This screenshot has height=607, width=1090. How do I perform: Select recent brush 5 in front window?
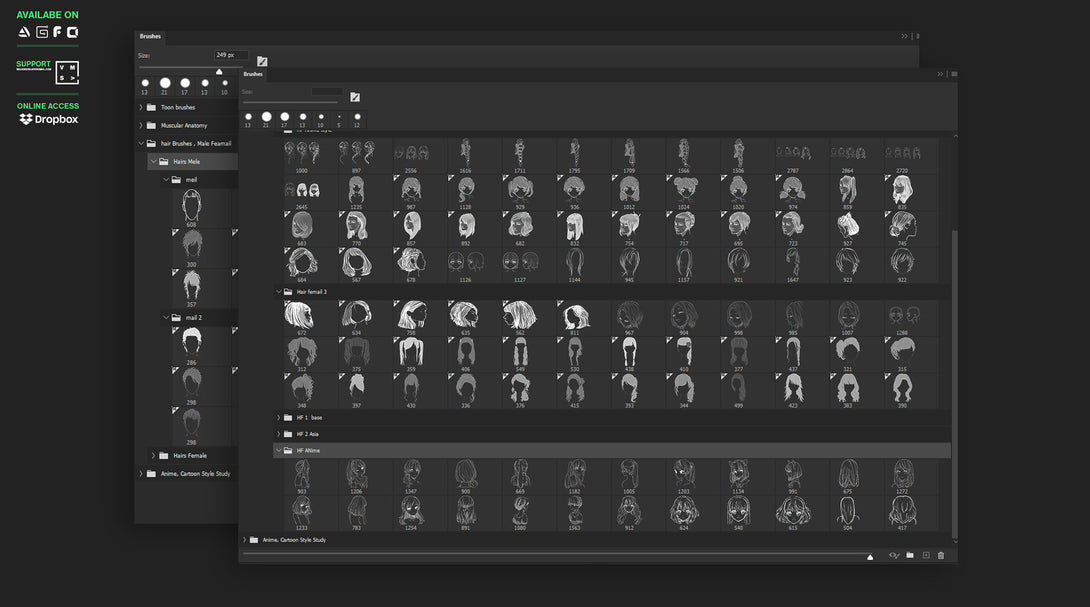pos(339,119)
